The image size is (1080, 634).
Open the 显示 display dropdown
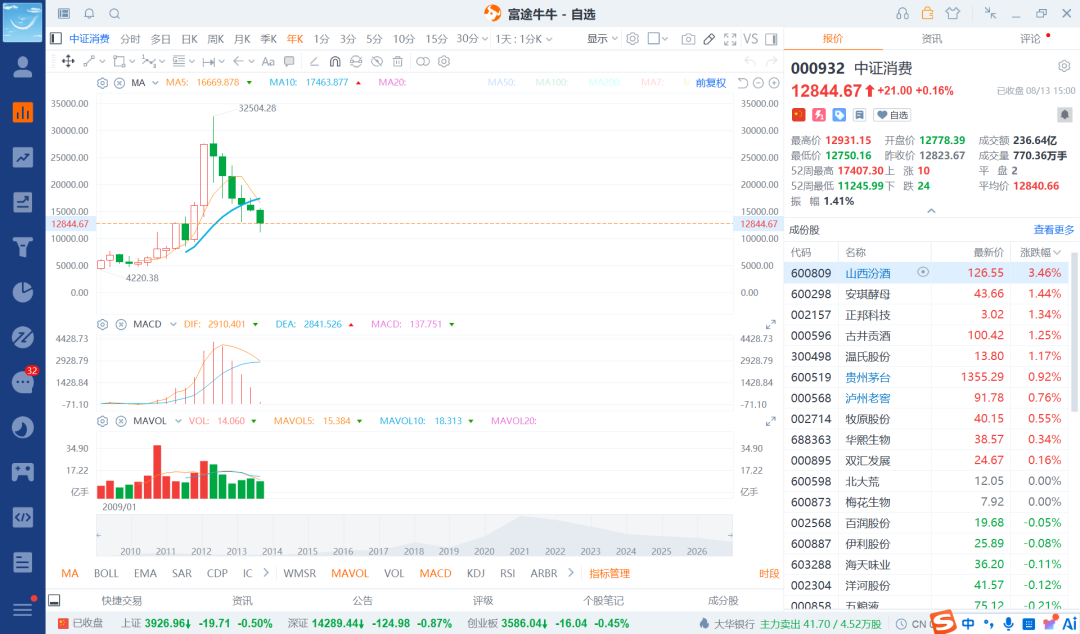tap(602, 39)
